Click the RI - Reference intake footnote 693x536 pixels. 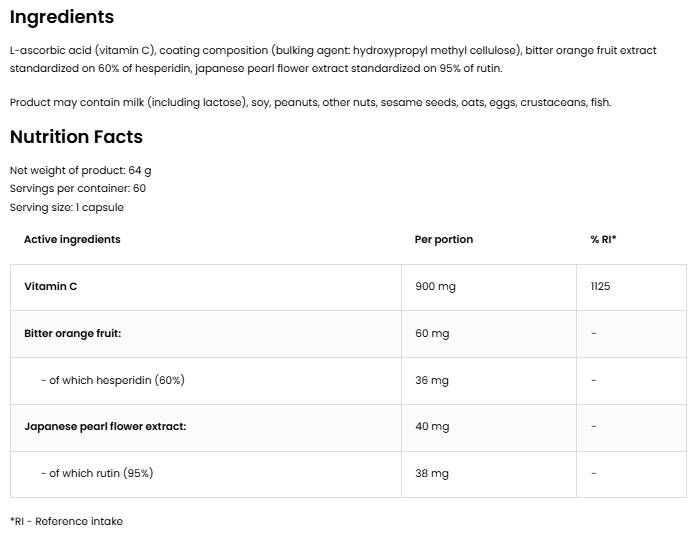point(66,521)
